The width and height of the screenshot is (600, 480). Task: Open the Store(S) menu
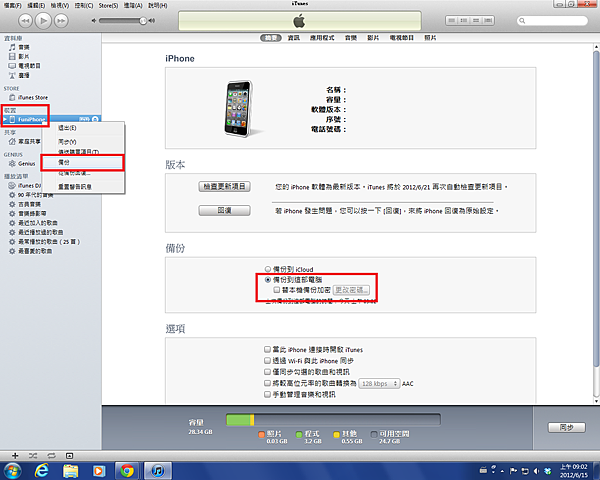click(108, 6)
